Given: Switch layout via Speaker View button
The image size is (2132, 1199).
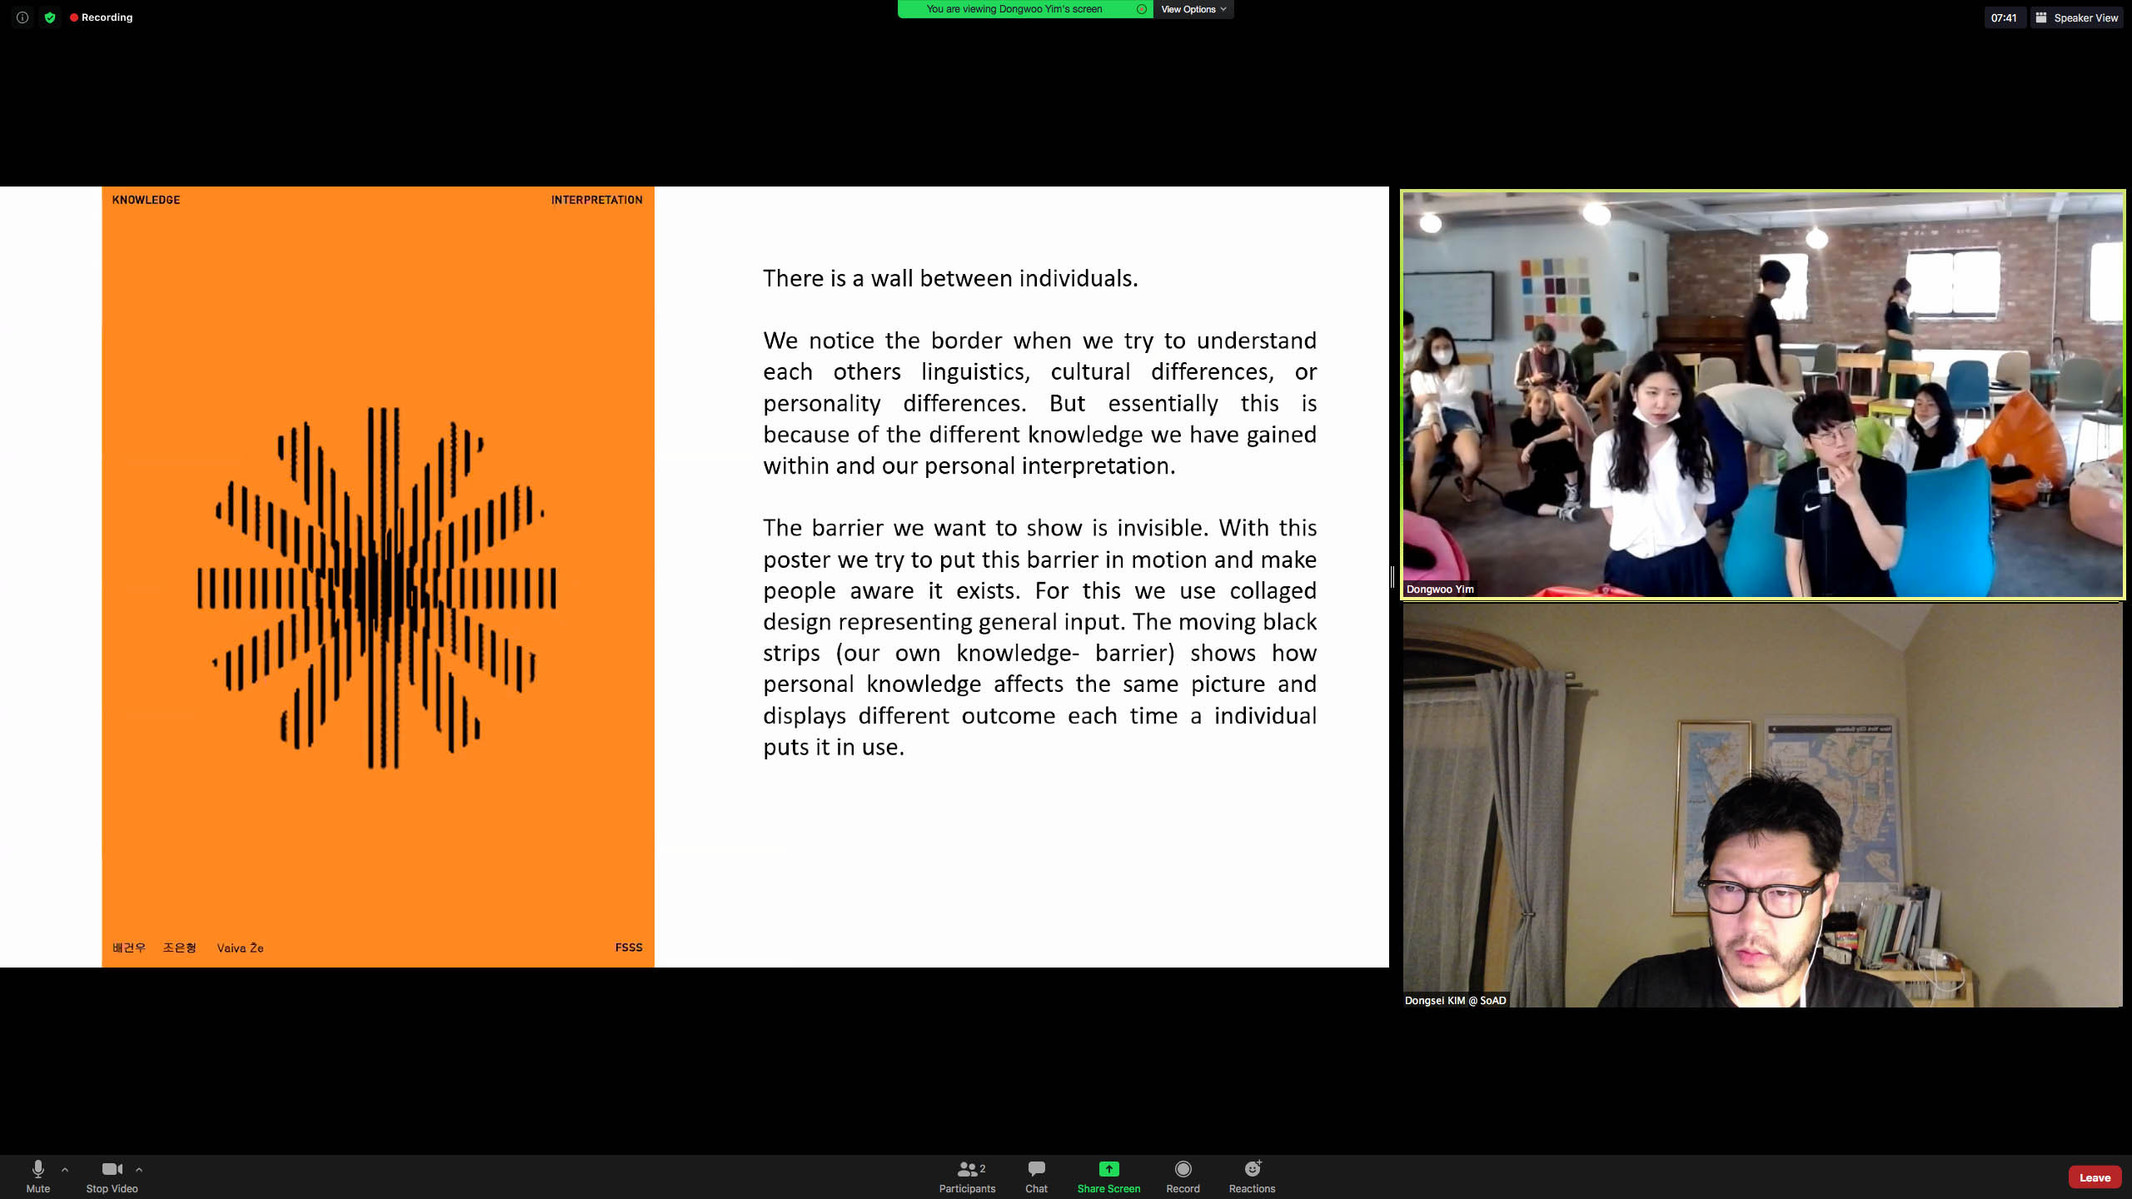Looking at the screenshot, I should [x=2076, y=17].
